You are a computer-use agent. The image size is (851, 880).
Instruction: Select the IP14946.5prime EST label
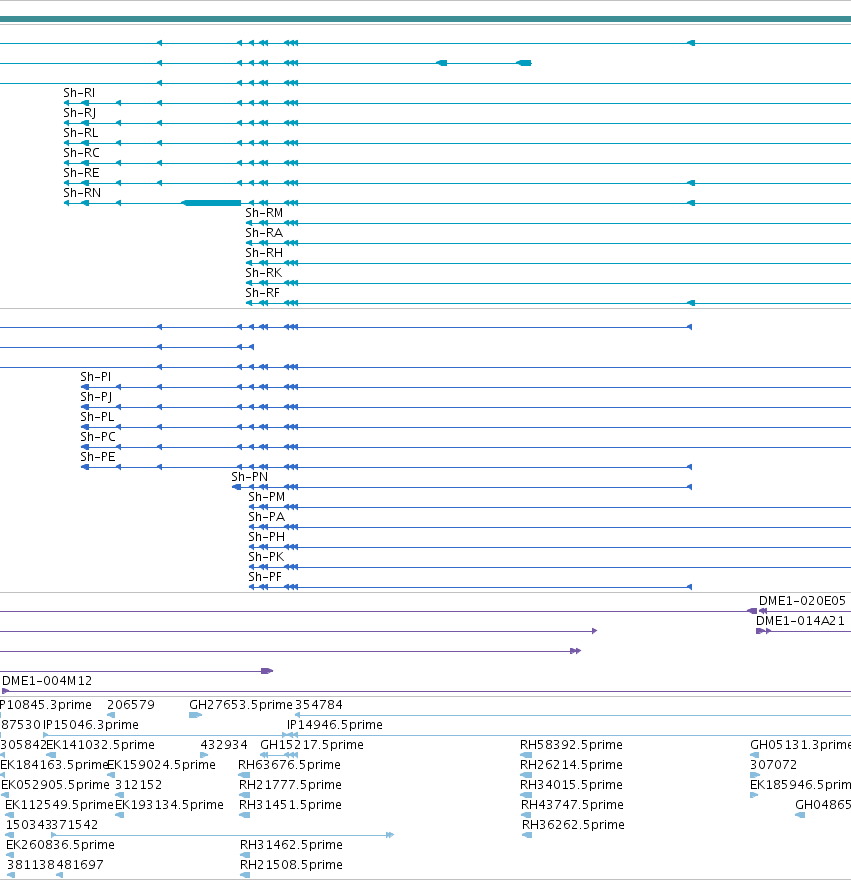point(335,725)
